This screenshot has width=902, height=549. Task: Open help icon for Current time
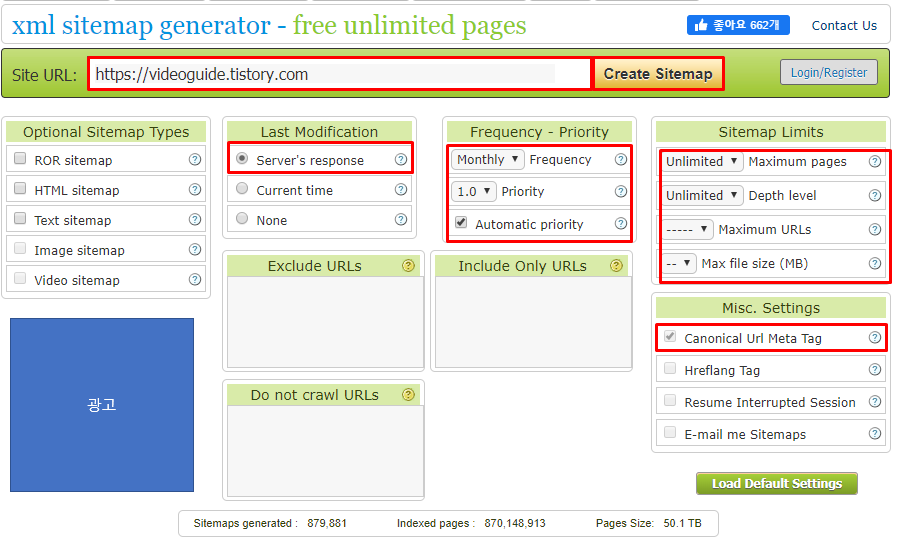click(x=401, y=189)
